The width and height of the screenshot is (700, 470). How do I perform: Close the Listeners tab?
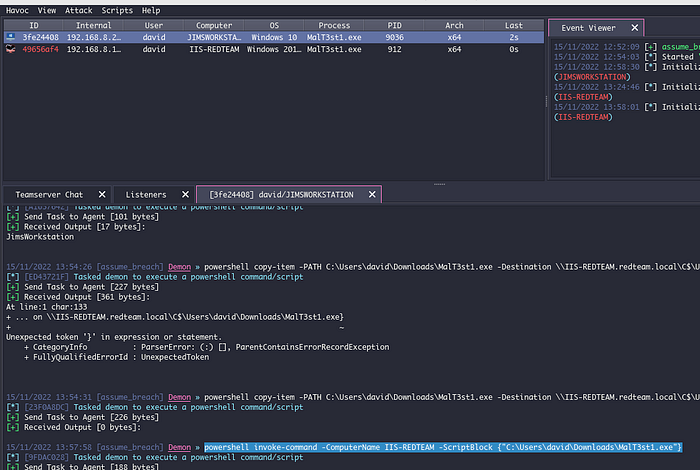pos(185,195)
